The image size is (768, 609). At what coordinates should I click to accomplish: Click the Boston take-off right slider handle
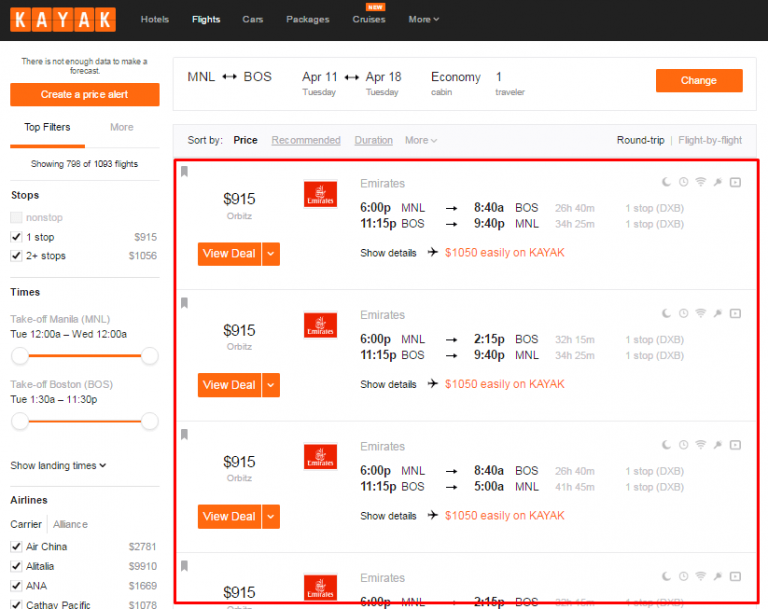(x=149, y=421)
